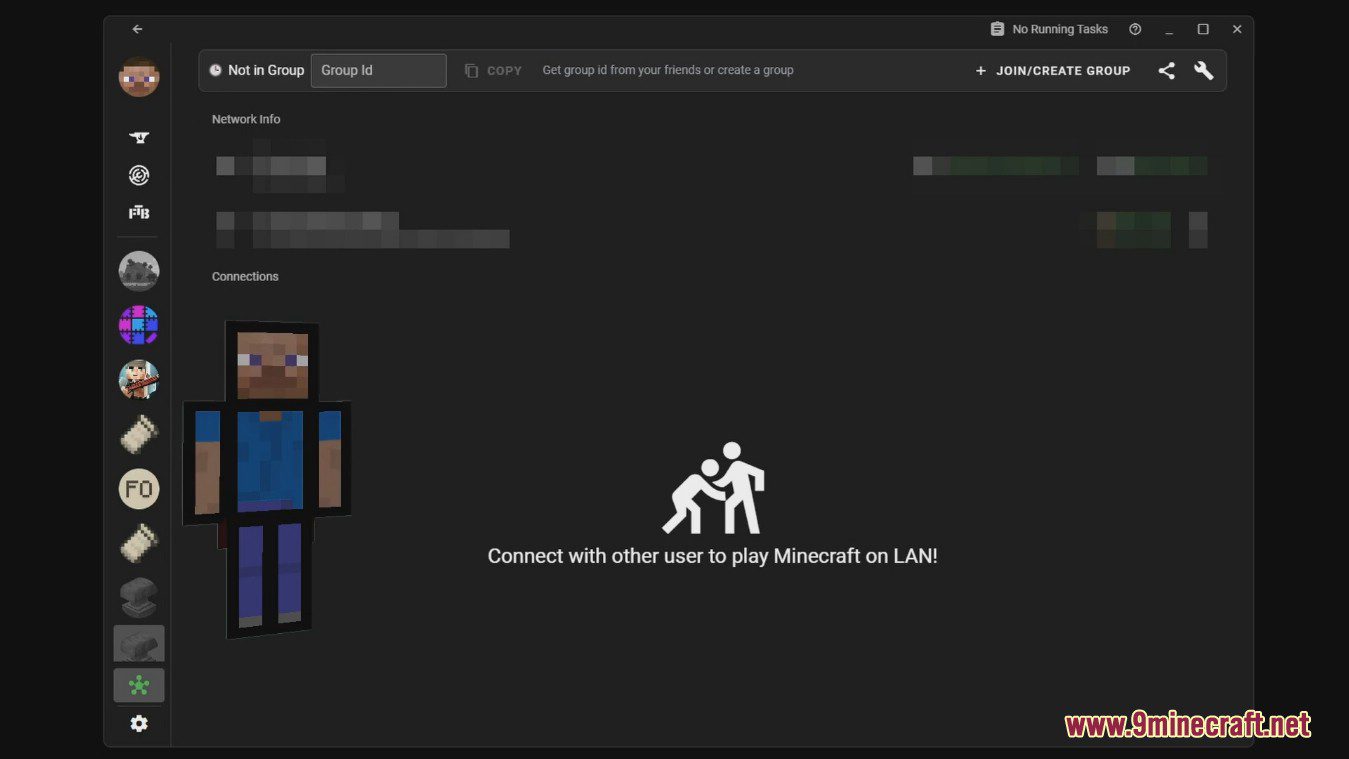1349x759 pixels.
Task: Click the Connections heading
Action: 245,276
